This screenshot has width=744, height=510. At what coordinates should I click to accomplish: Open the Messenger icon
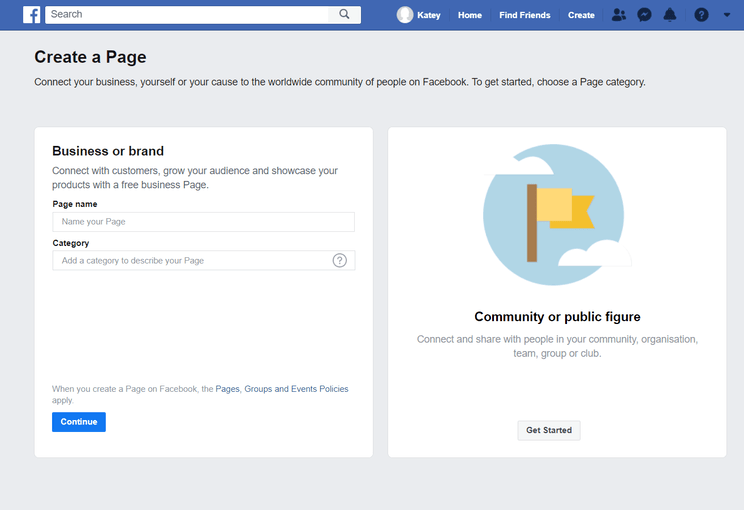[644, 15]
